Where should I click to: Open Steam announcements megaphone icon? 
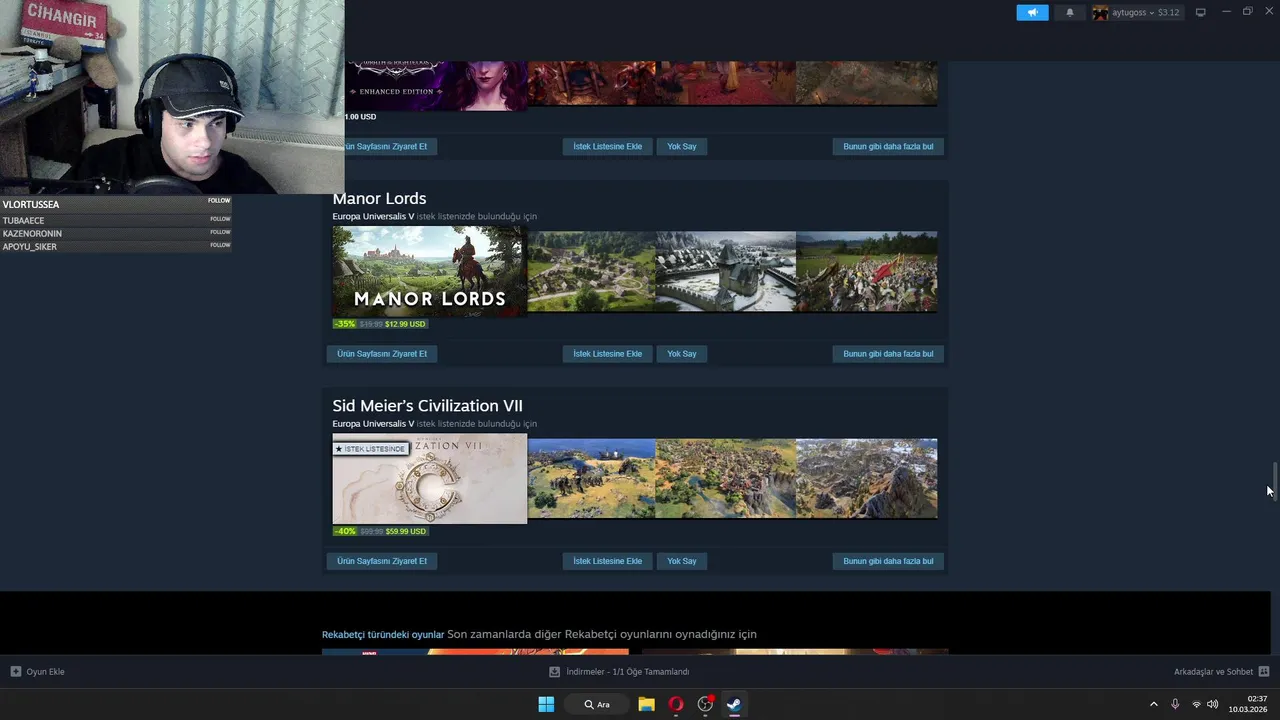pos(1032,12)
